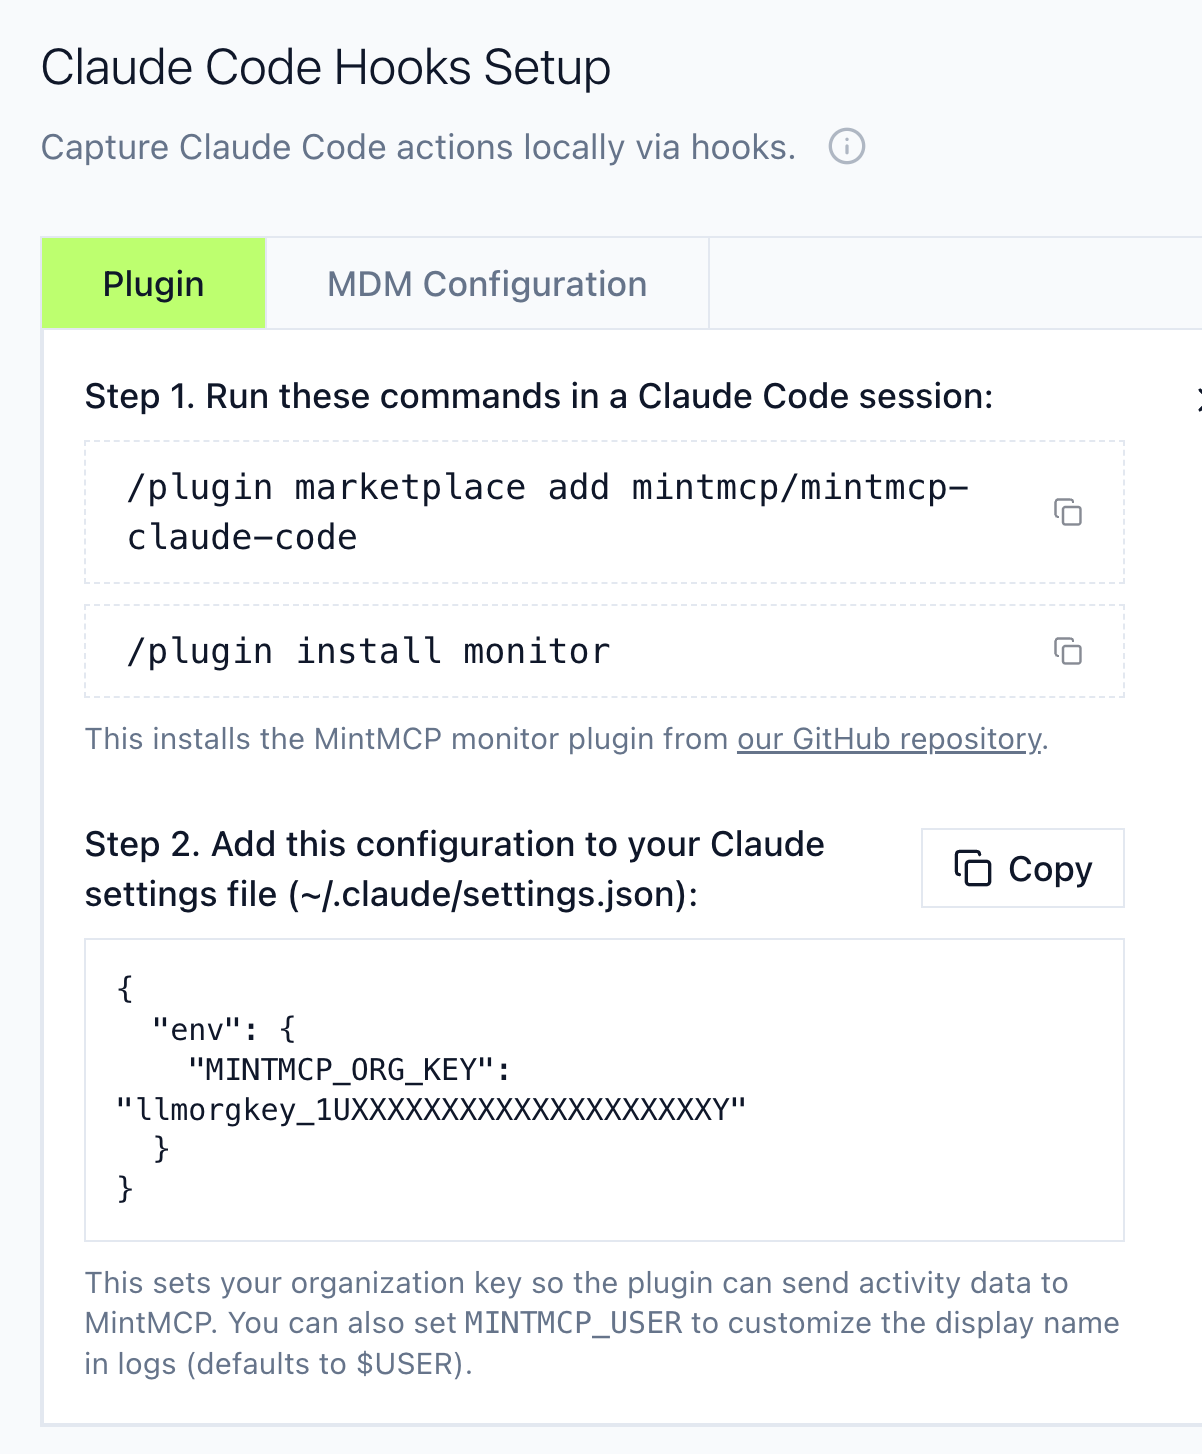Copy the plugin marketplace add command
1202x1454 pixels.
point(1068,512)
